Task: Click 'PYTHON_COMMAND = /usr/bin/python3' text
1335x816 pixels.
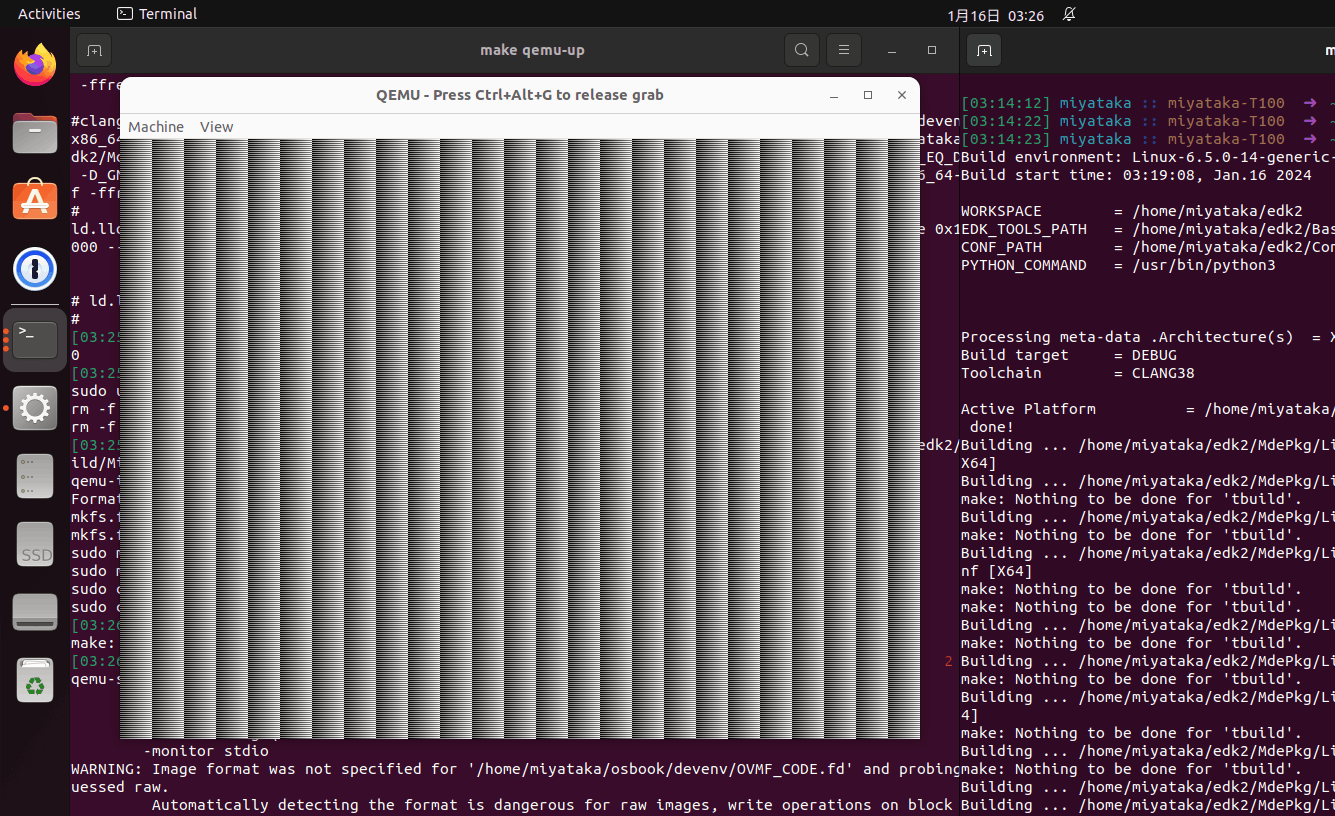Action: pyautogui.click(x=1118, y=265)
